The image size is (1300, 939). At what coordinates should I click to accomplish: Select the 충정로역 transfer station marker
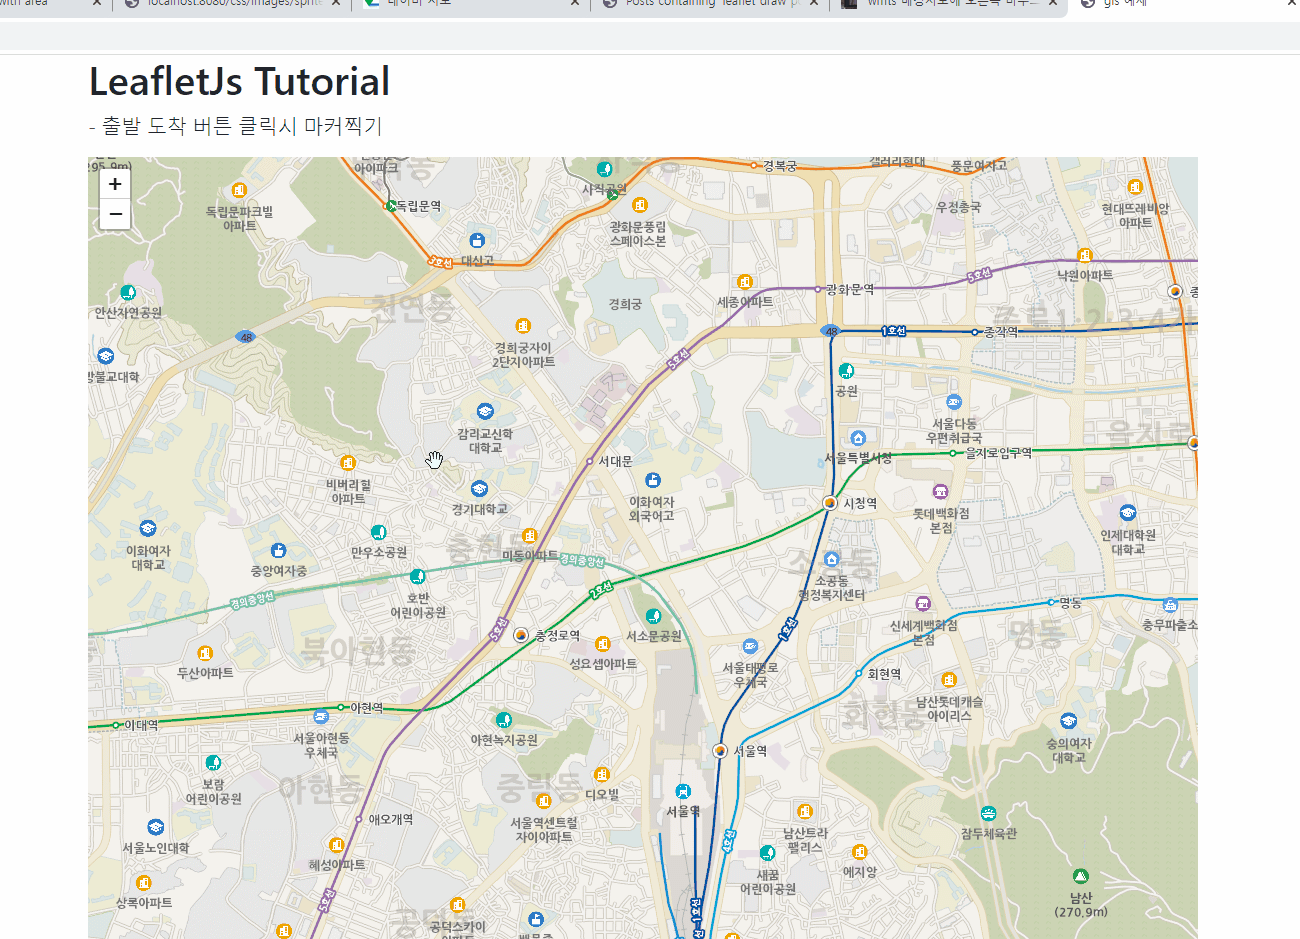tap(521, 635)
